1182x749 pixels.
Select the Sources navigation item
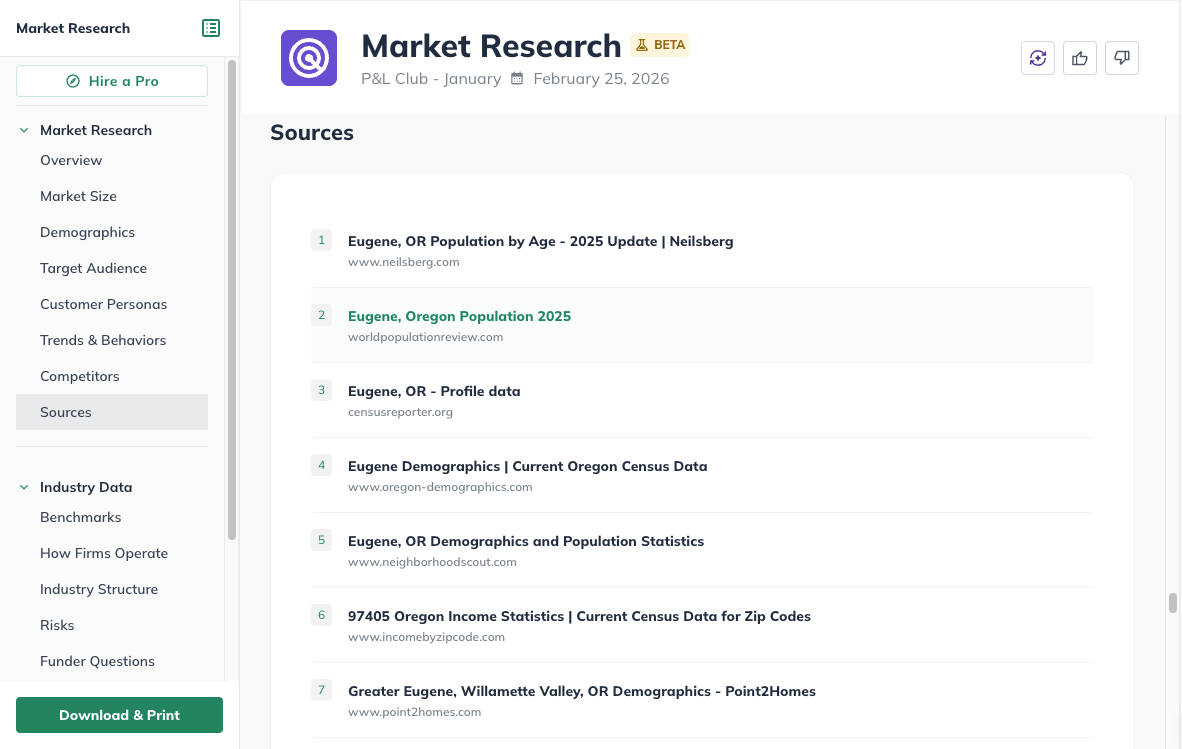coord(65,412)
